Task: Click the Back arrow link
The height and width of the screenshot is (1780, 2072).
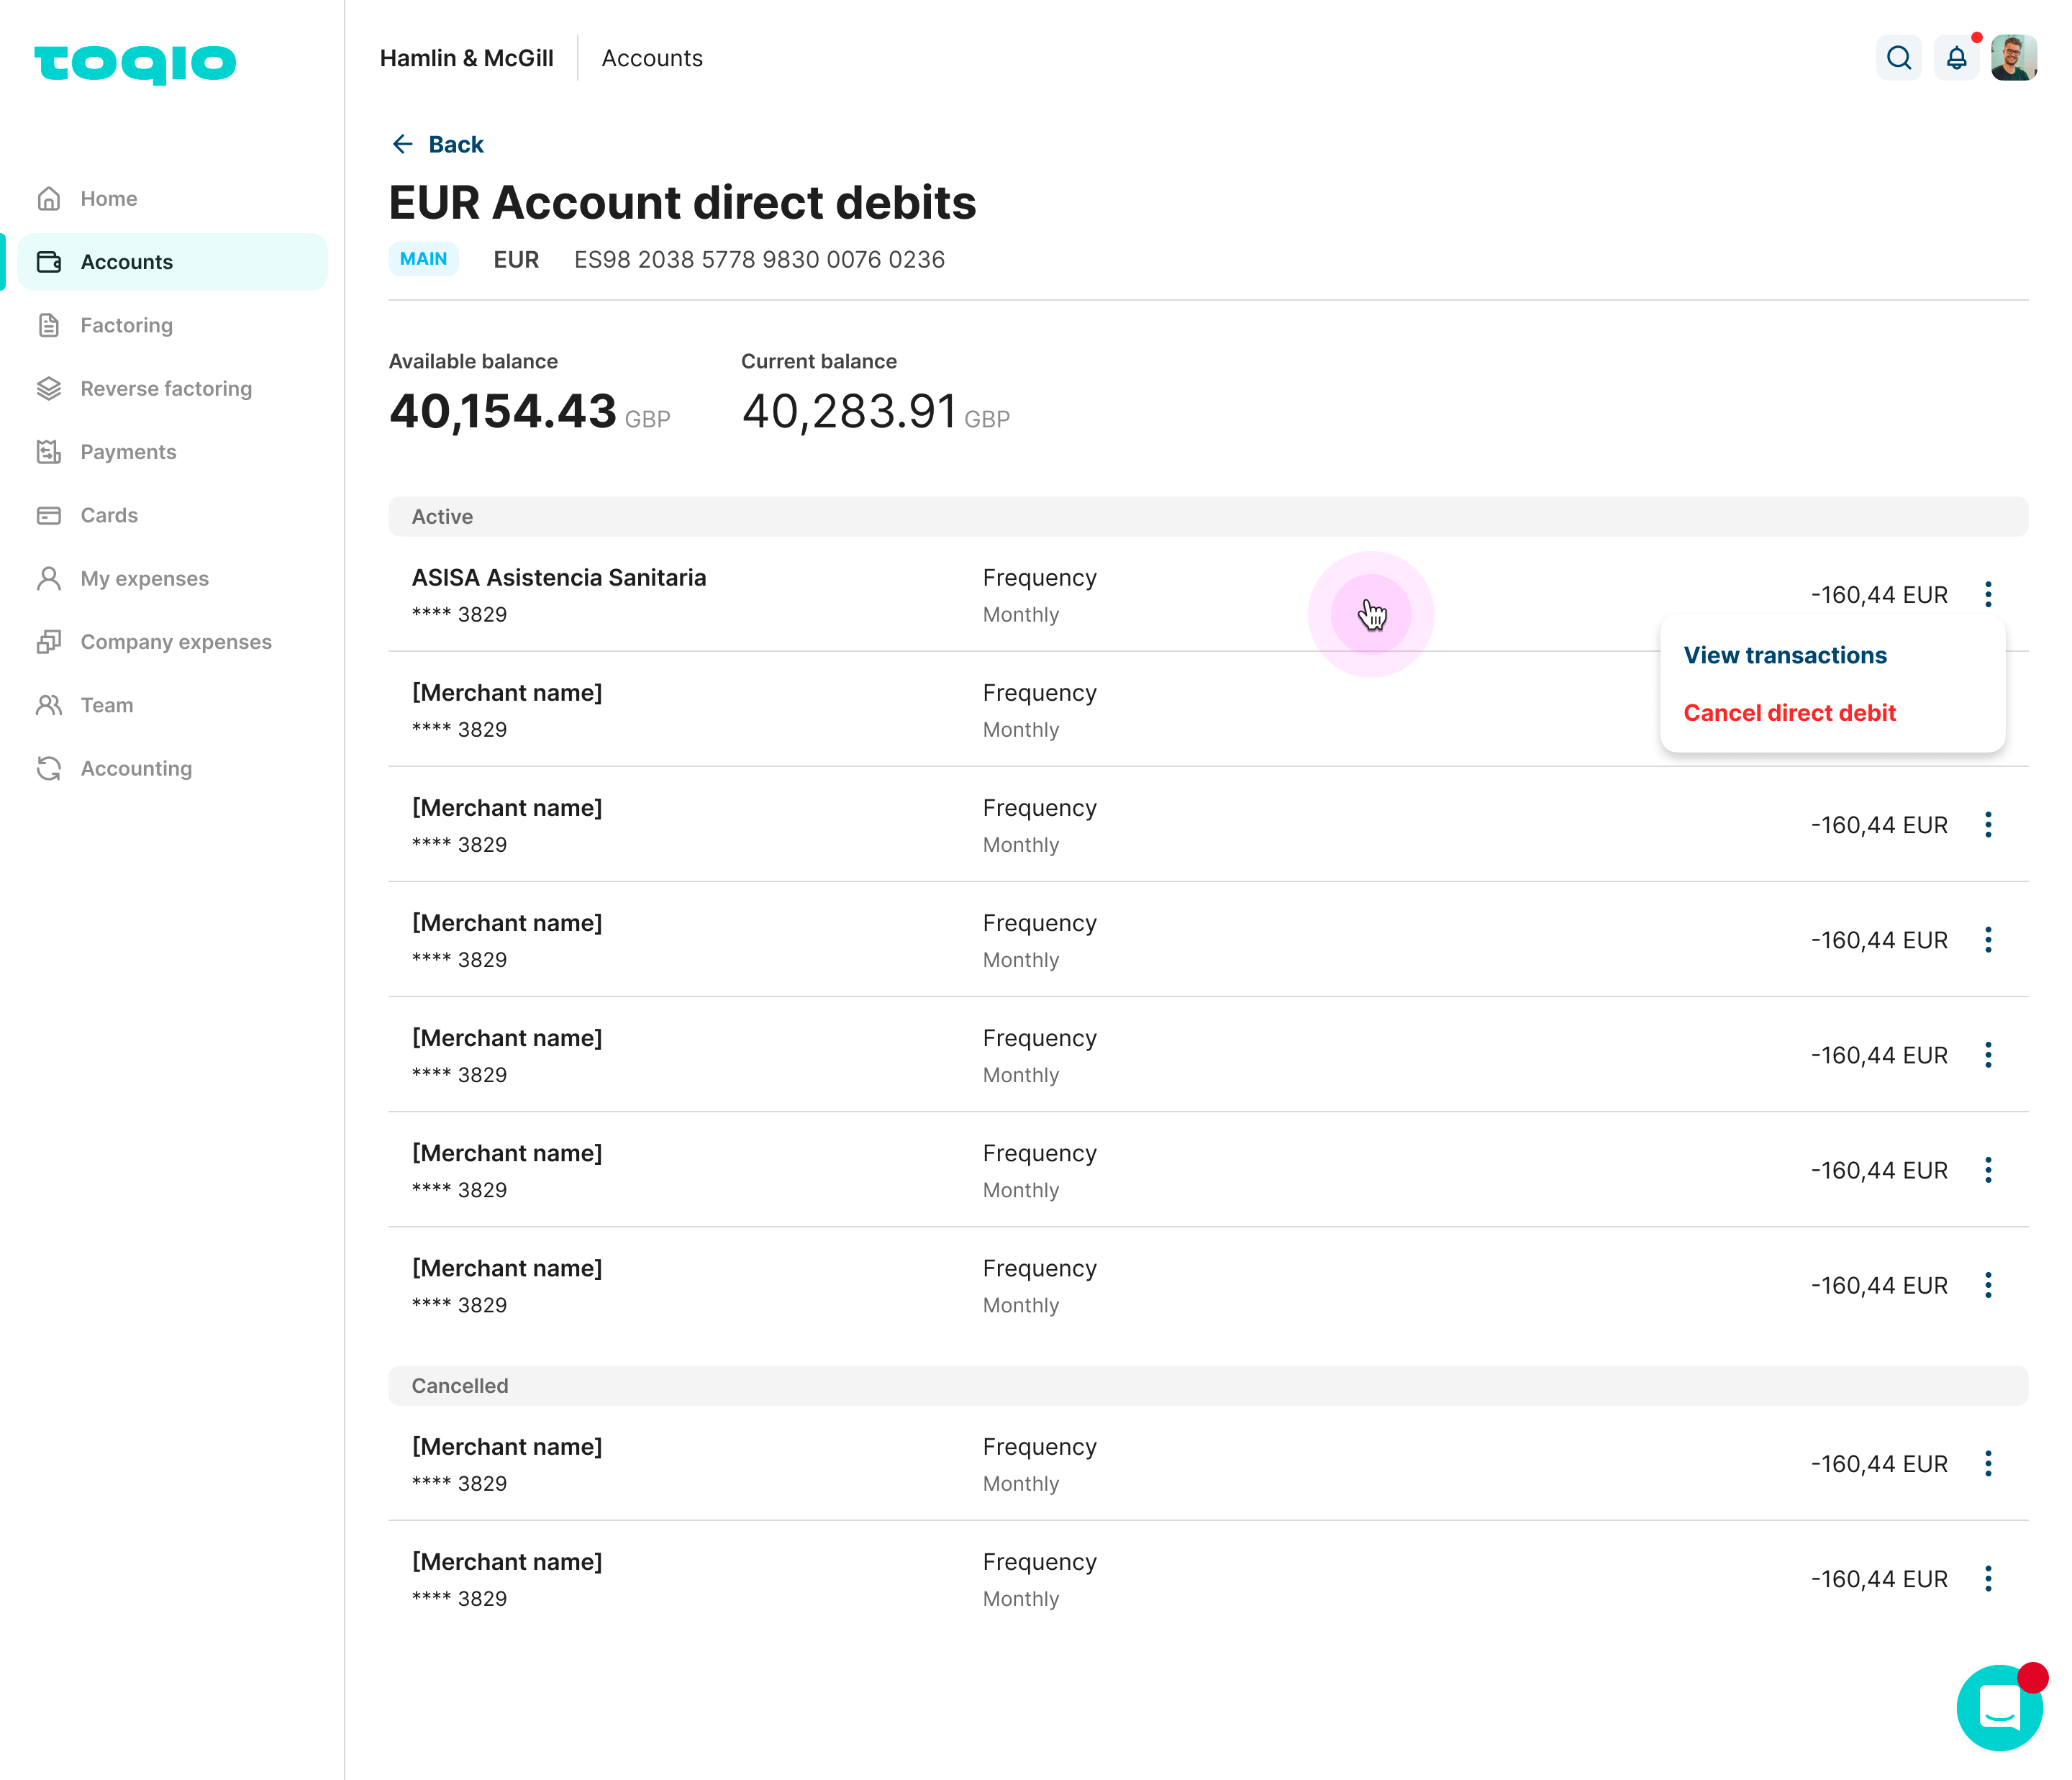Action: [x=437, y=144]
